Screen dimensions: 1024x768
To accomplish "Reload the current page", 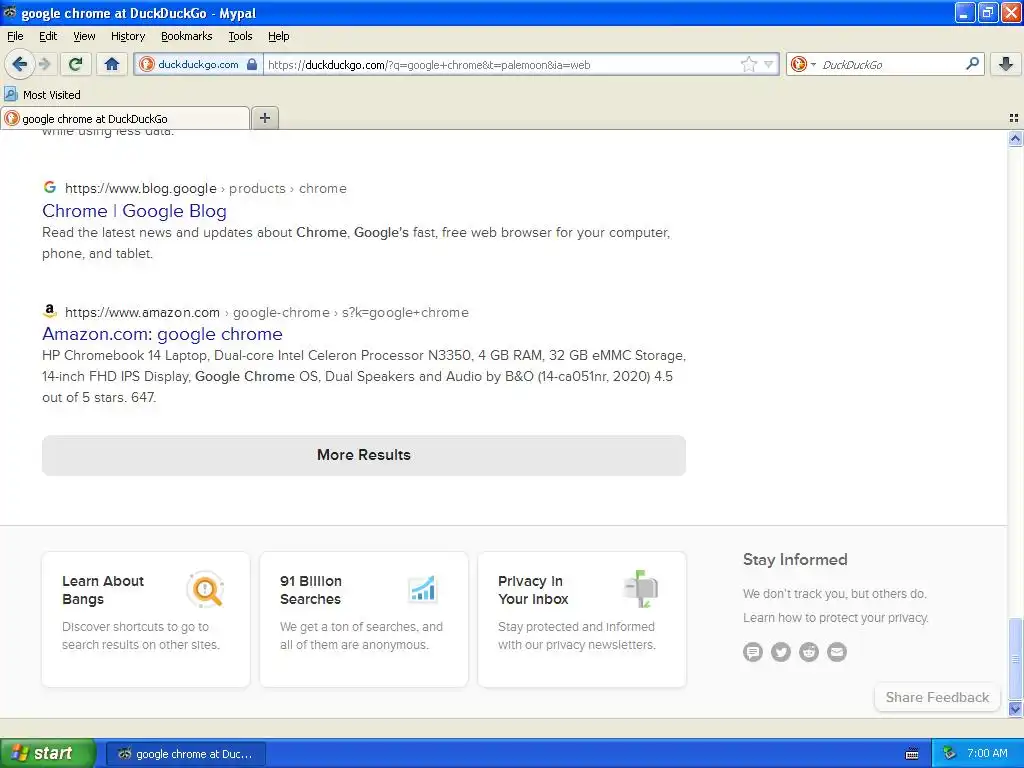I will [76, 64].
